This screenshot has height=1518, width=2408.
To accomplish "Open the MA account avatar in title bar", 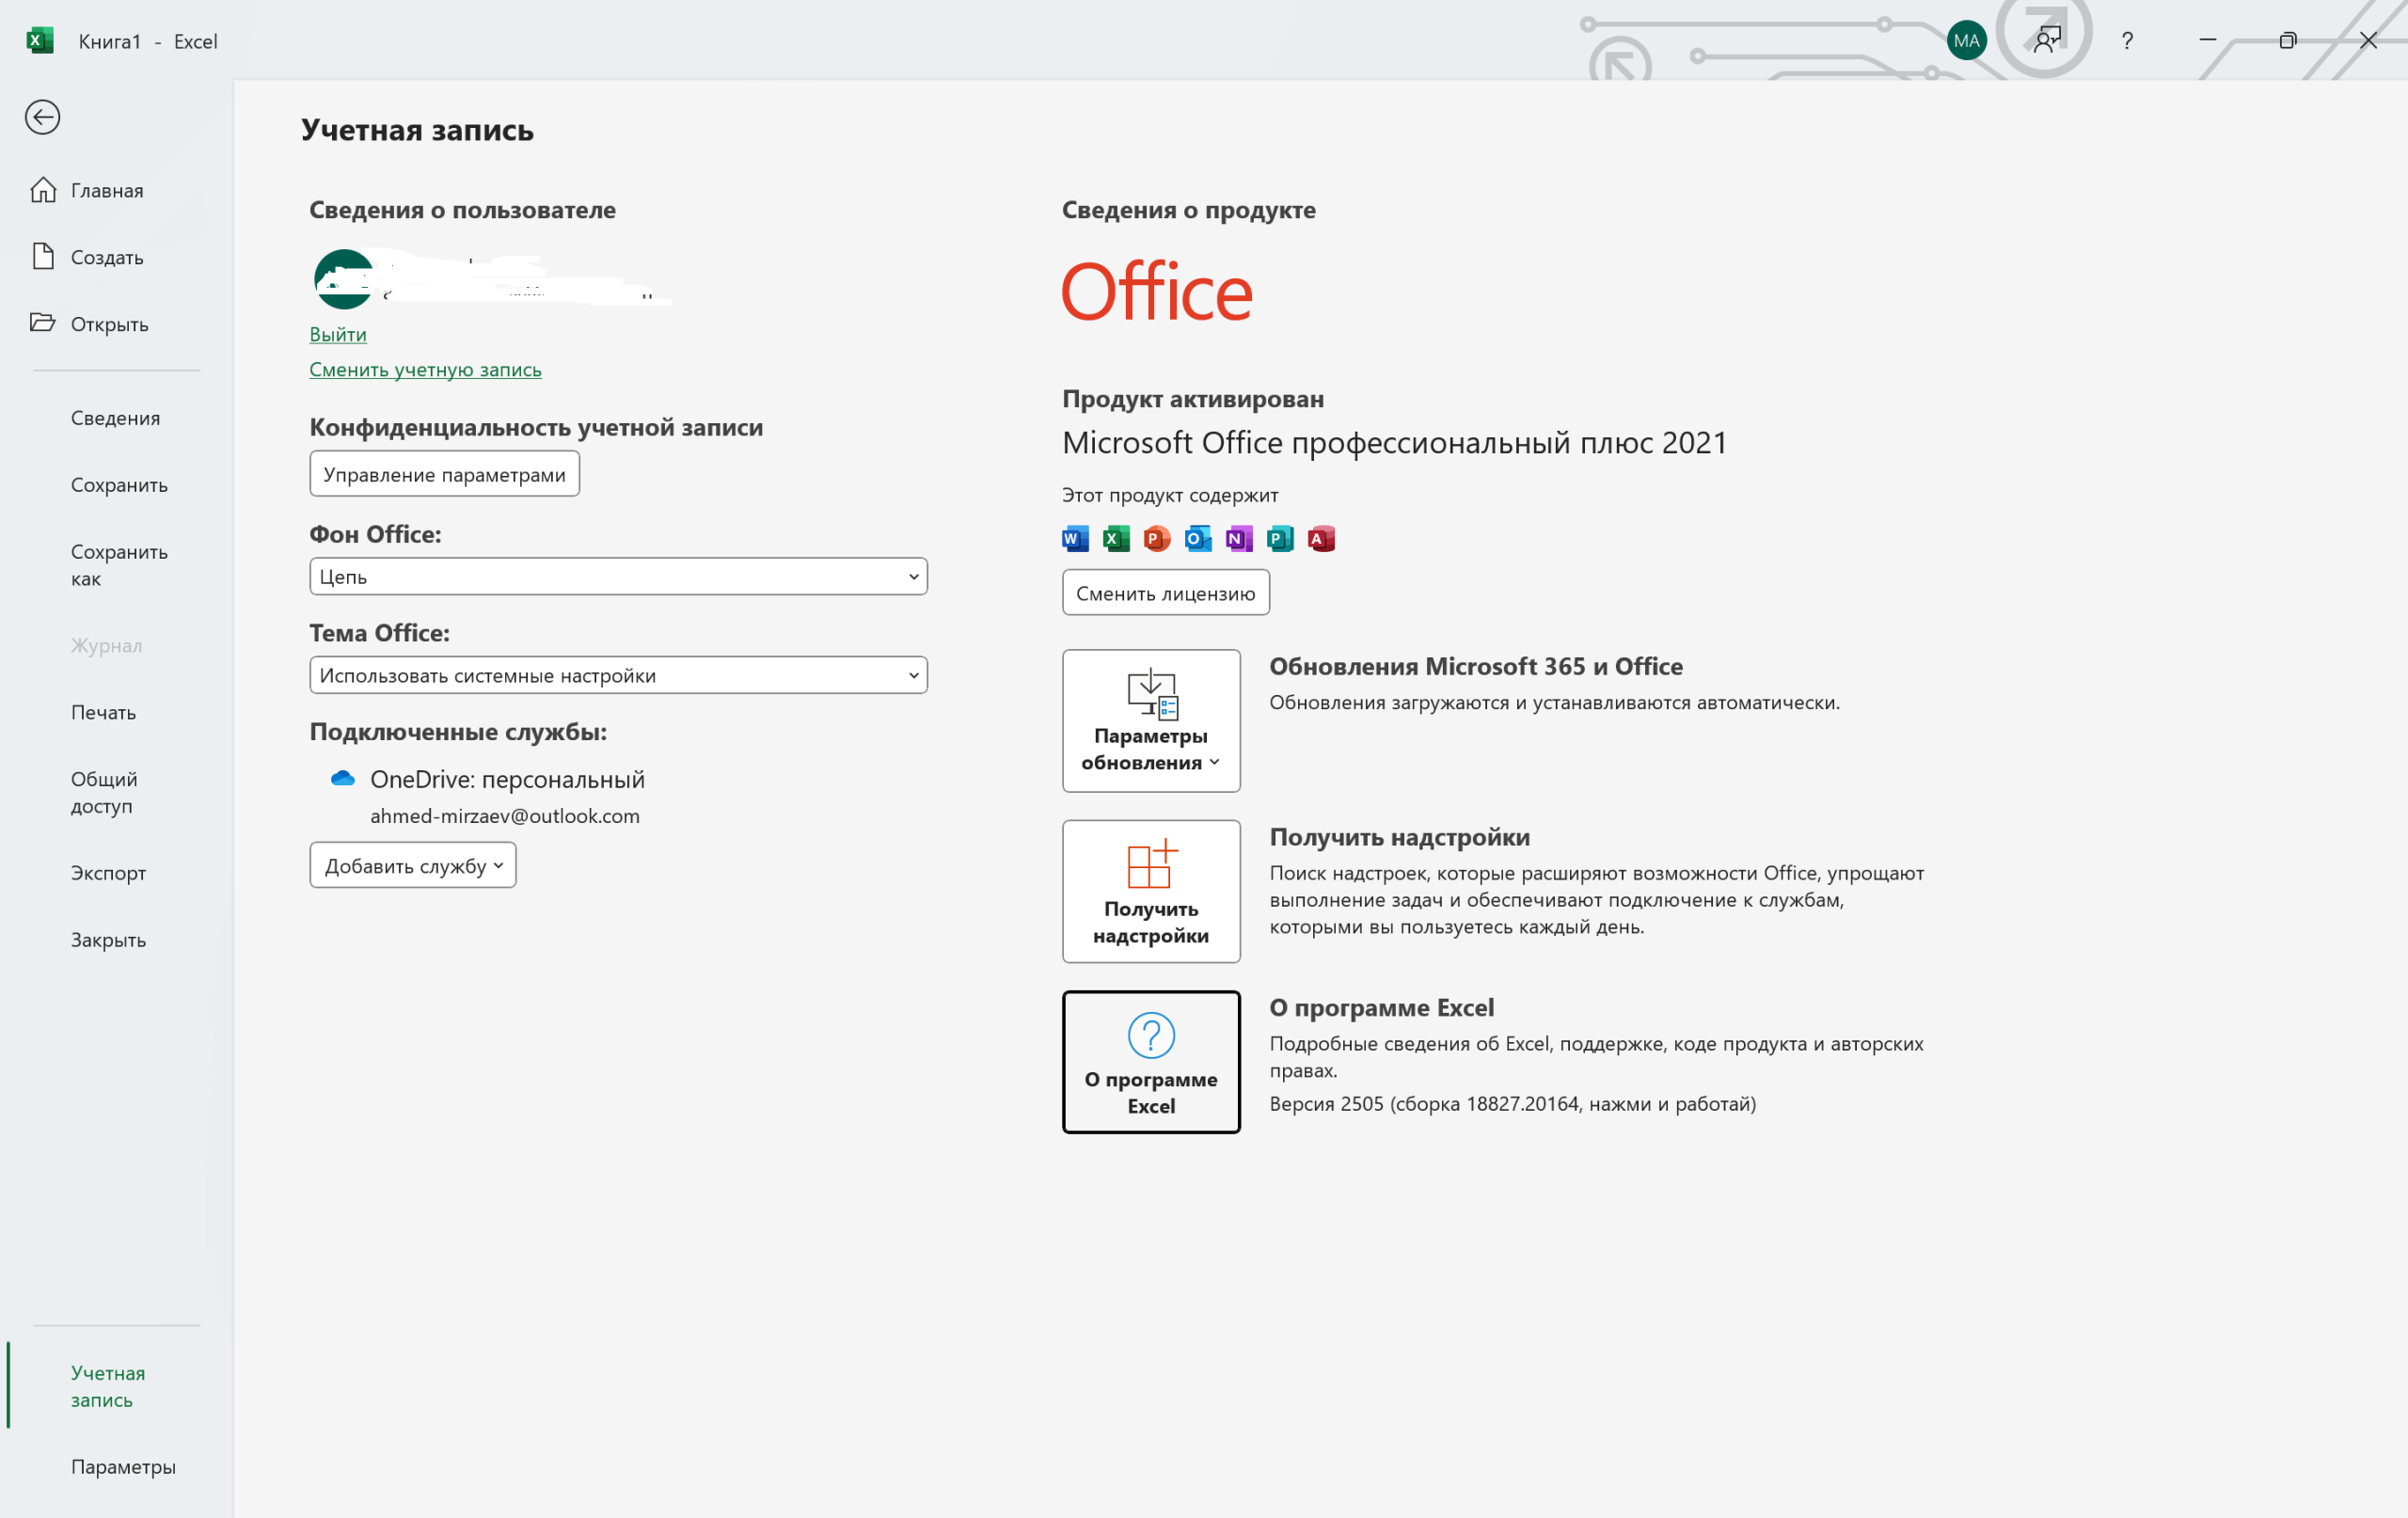I will [x=1966, y=41].
